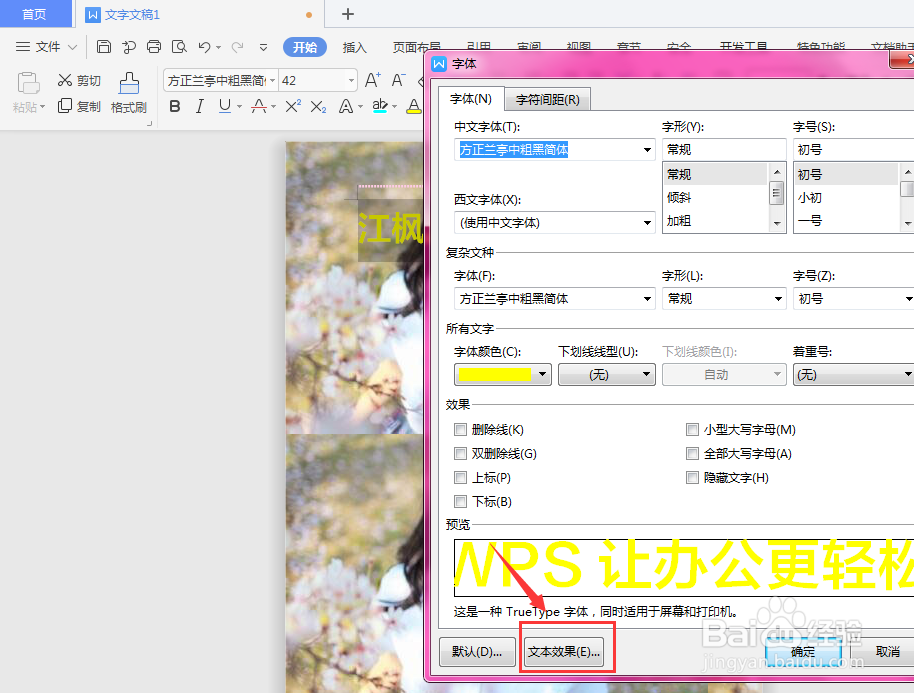Switch to 字体(N) tab

click(x=471, y=99)
